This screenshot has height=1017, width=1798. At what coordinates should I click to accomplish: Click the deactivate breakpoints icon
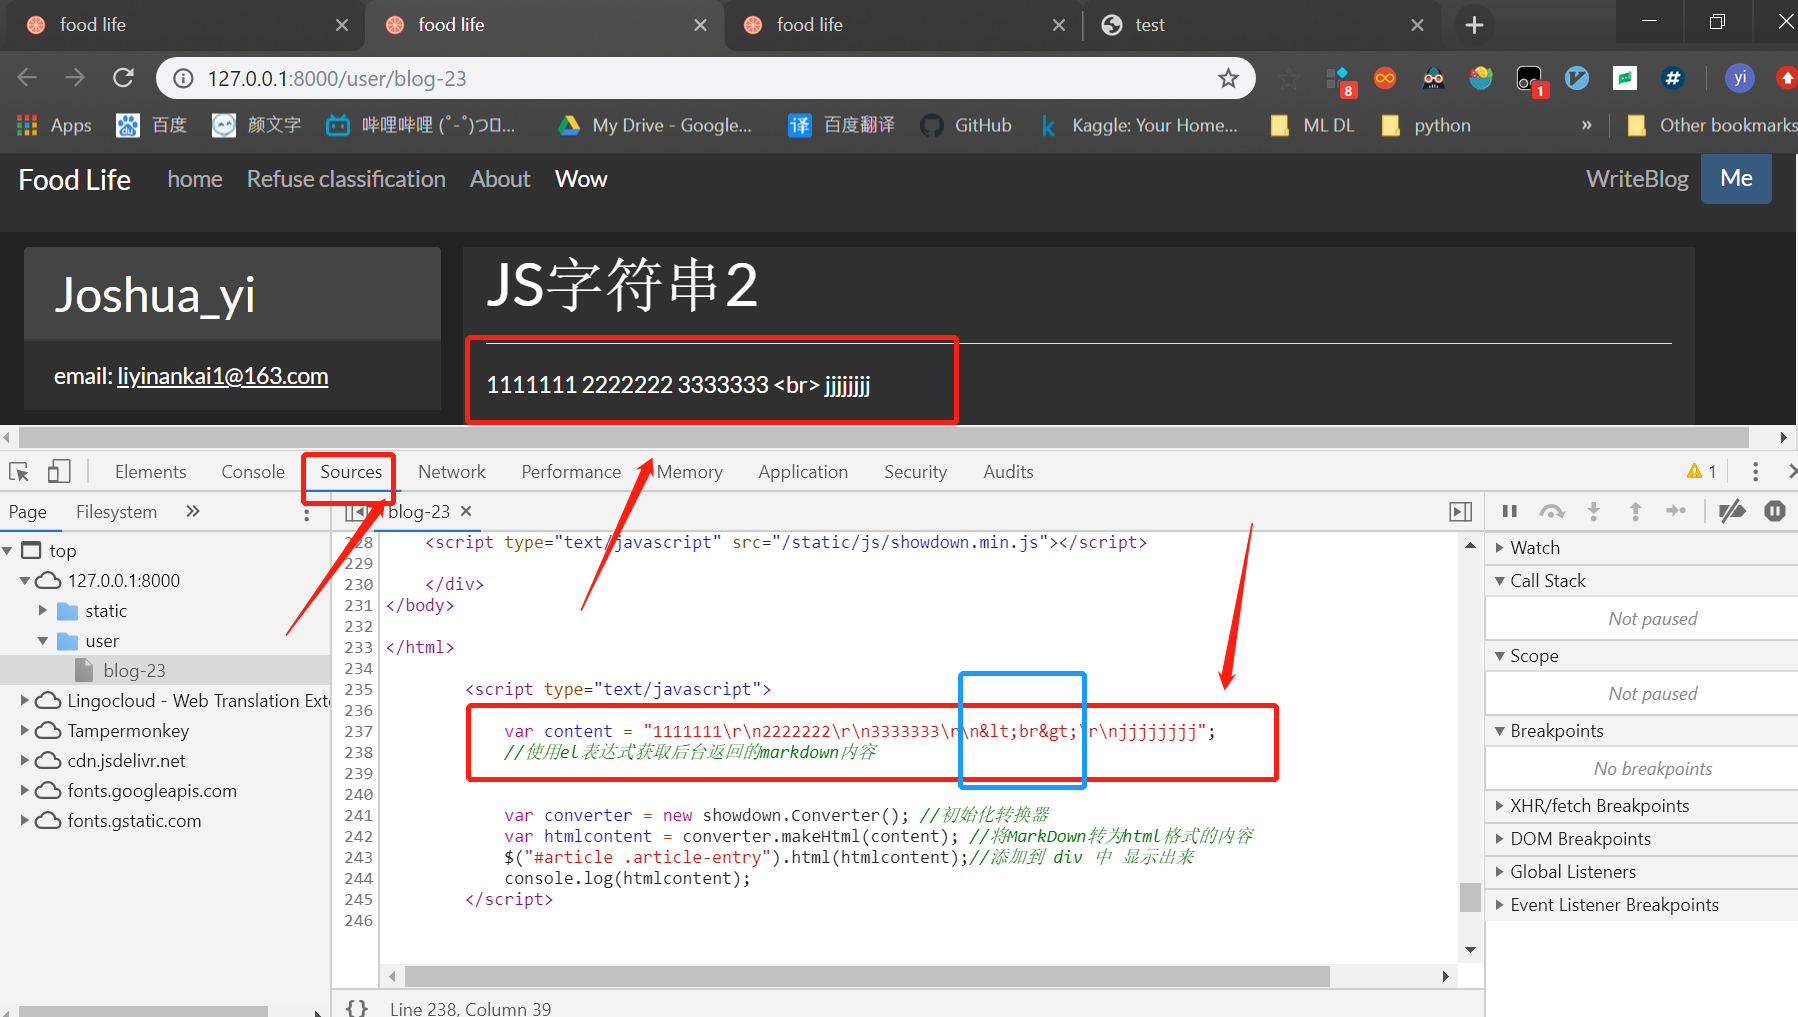(x=1733, y=511)
